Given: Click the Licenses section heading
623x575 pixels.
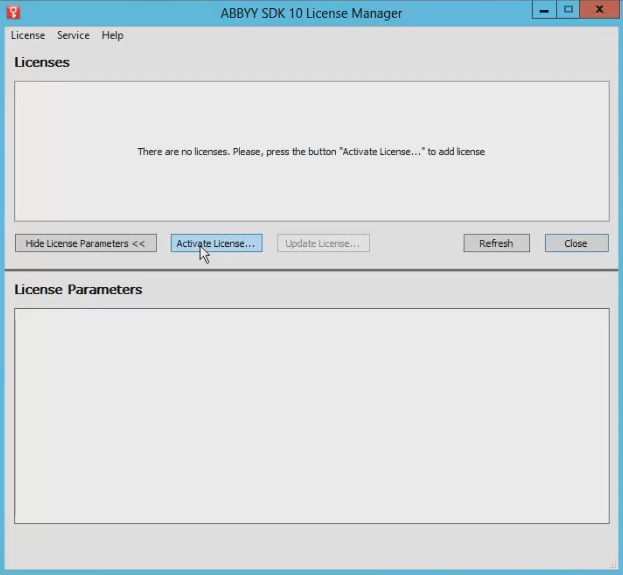Looking at the screenshot, I should coord(42,62).
